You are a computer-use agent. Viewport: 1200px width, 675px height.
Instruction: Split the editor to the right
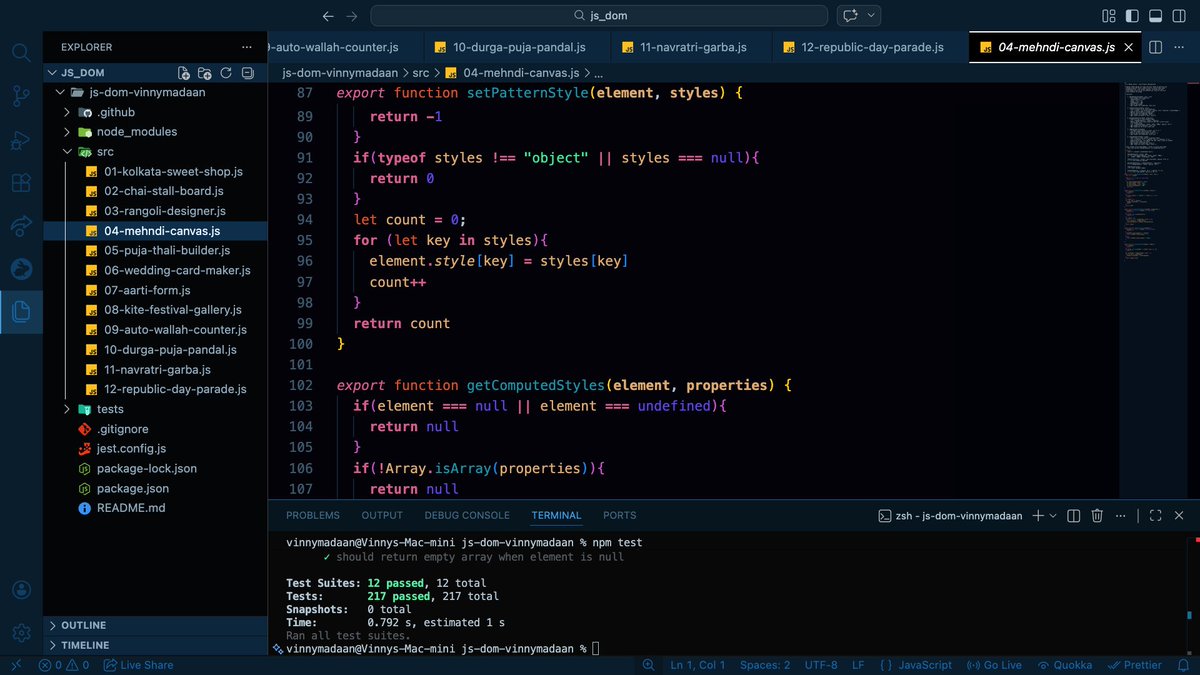coord(1155,47)
